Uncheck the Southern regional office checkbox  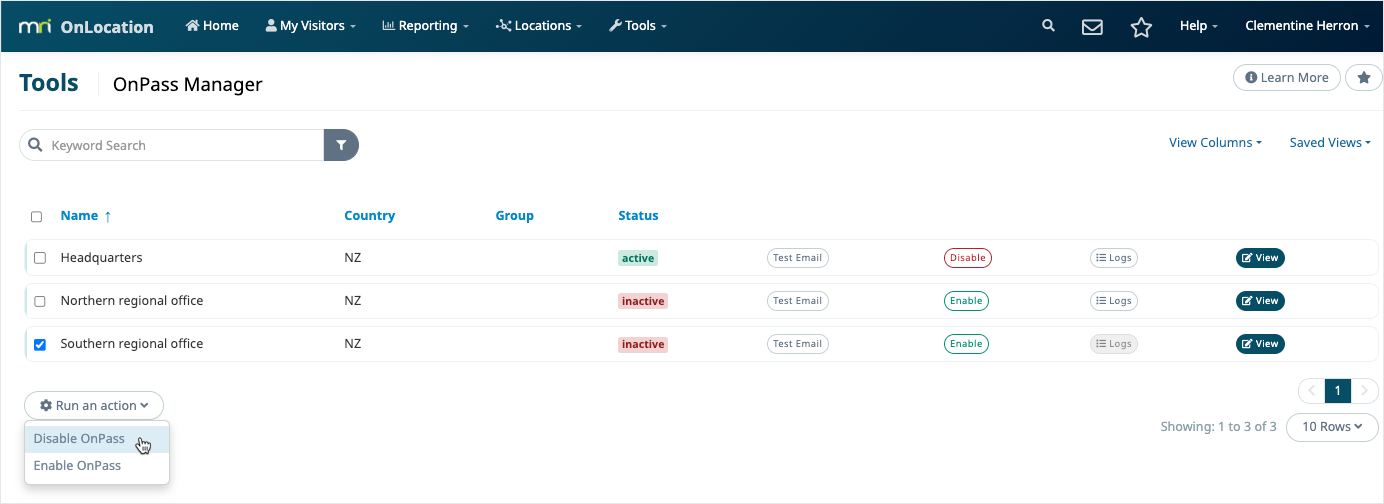[40, 344]
